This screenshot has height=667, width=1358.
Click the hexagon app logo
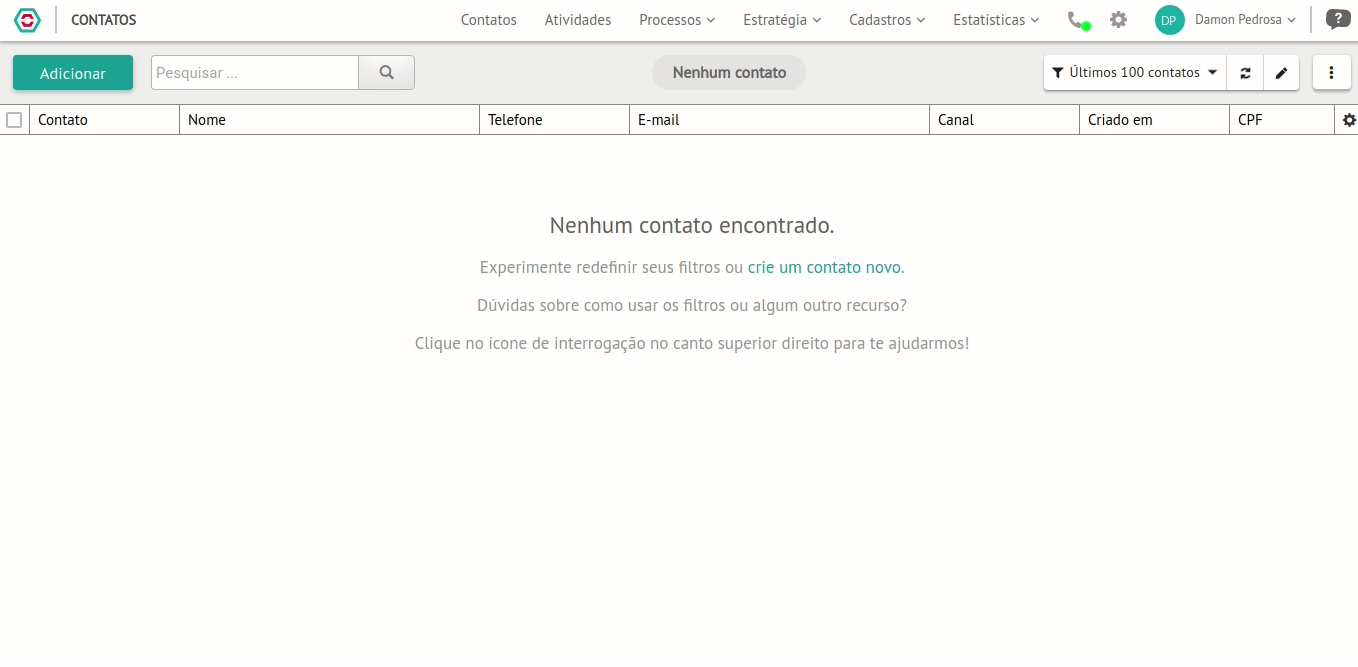27,20
